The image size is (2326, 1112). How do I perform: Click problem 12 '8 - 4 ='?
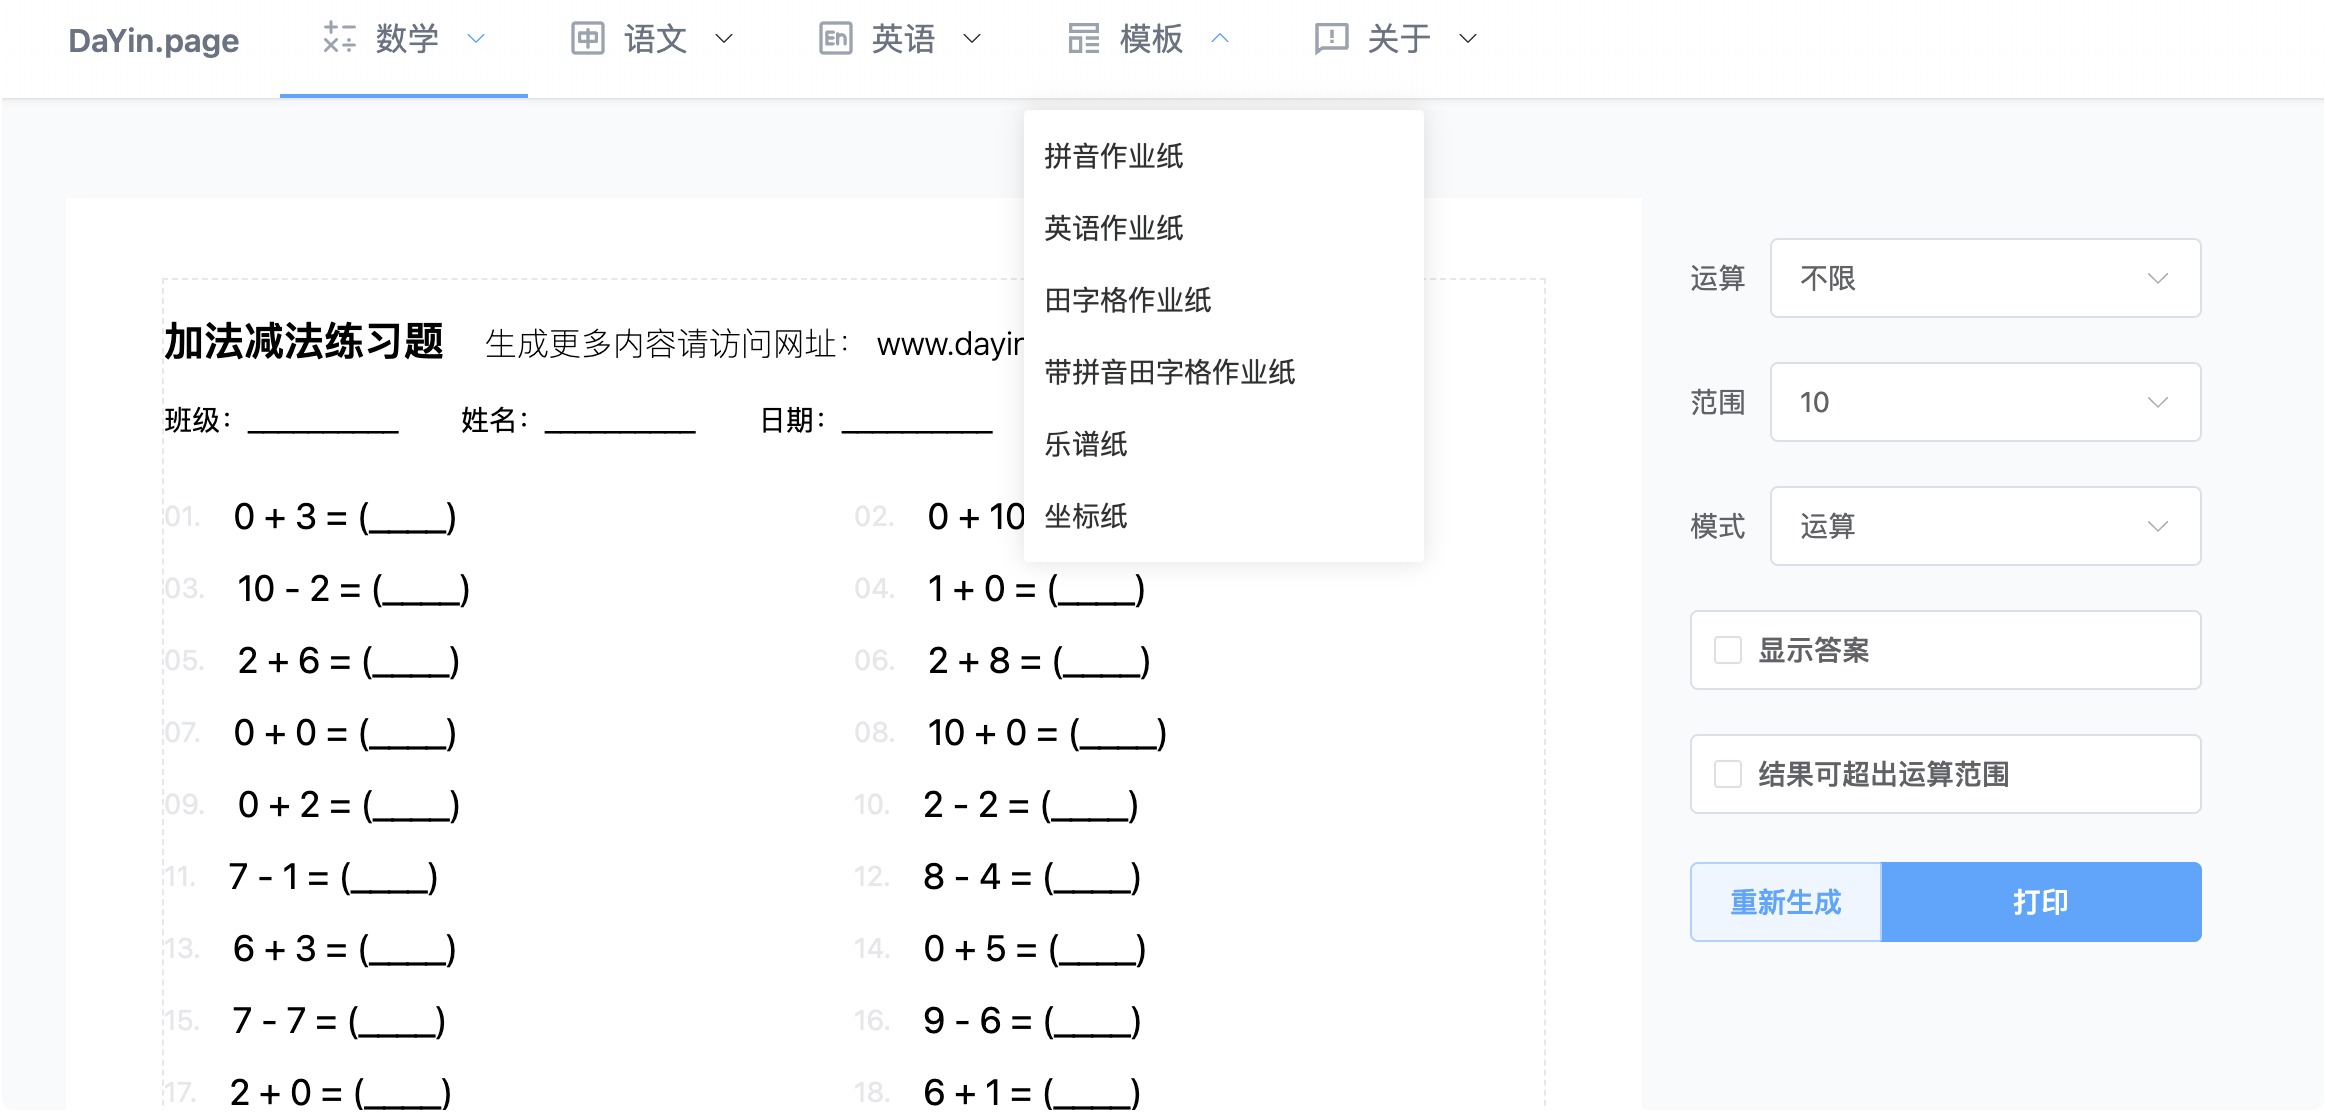tap(1032, 877)
